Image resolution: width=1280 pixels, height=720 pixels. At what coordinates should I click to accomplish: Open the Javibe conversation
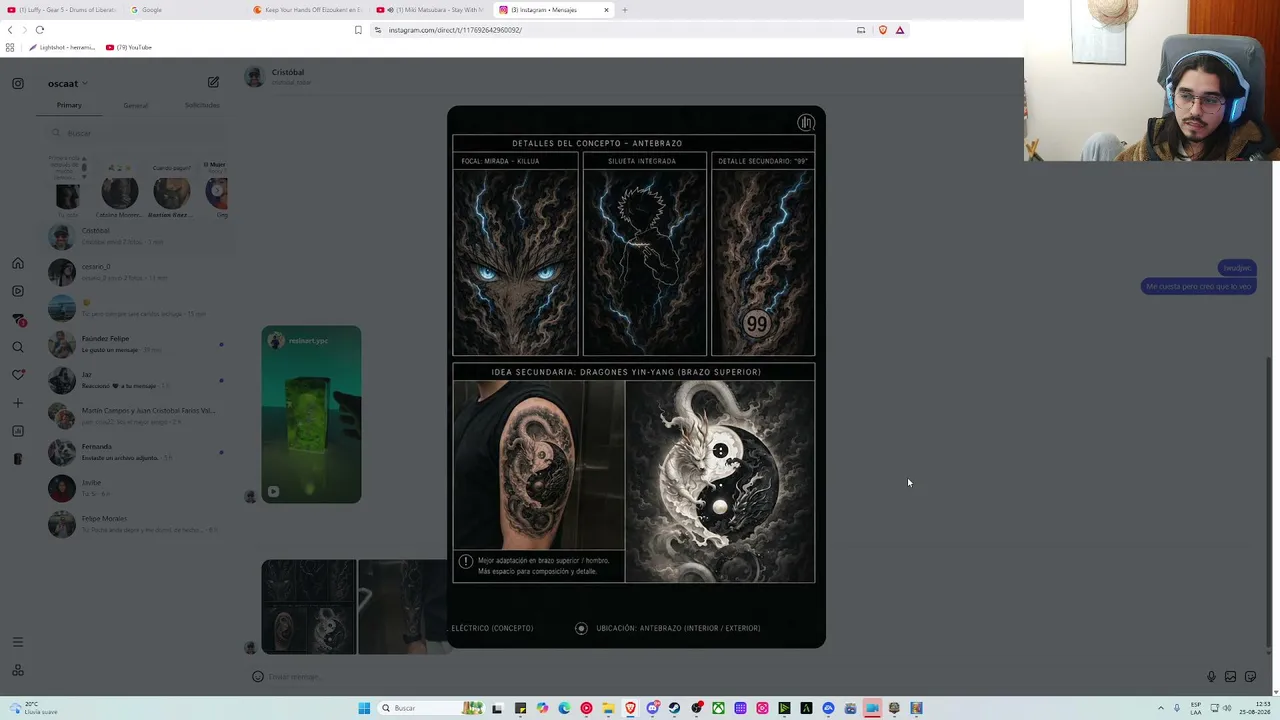(x=138, y=488)
